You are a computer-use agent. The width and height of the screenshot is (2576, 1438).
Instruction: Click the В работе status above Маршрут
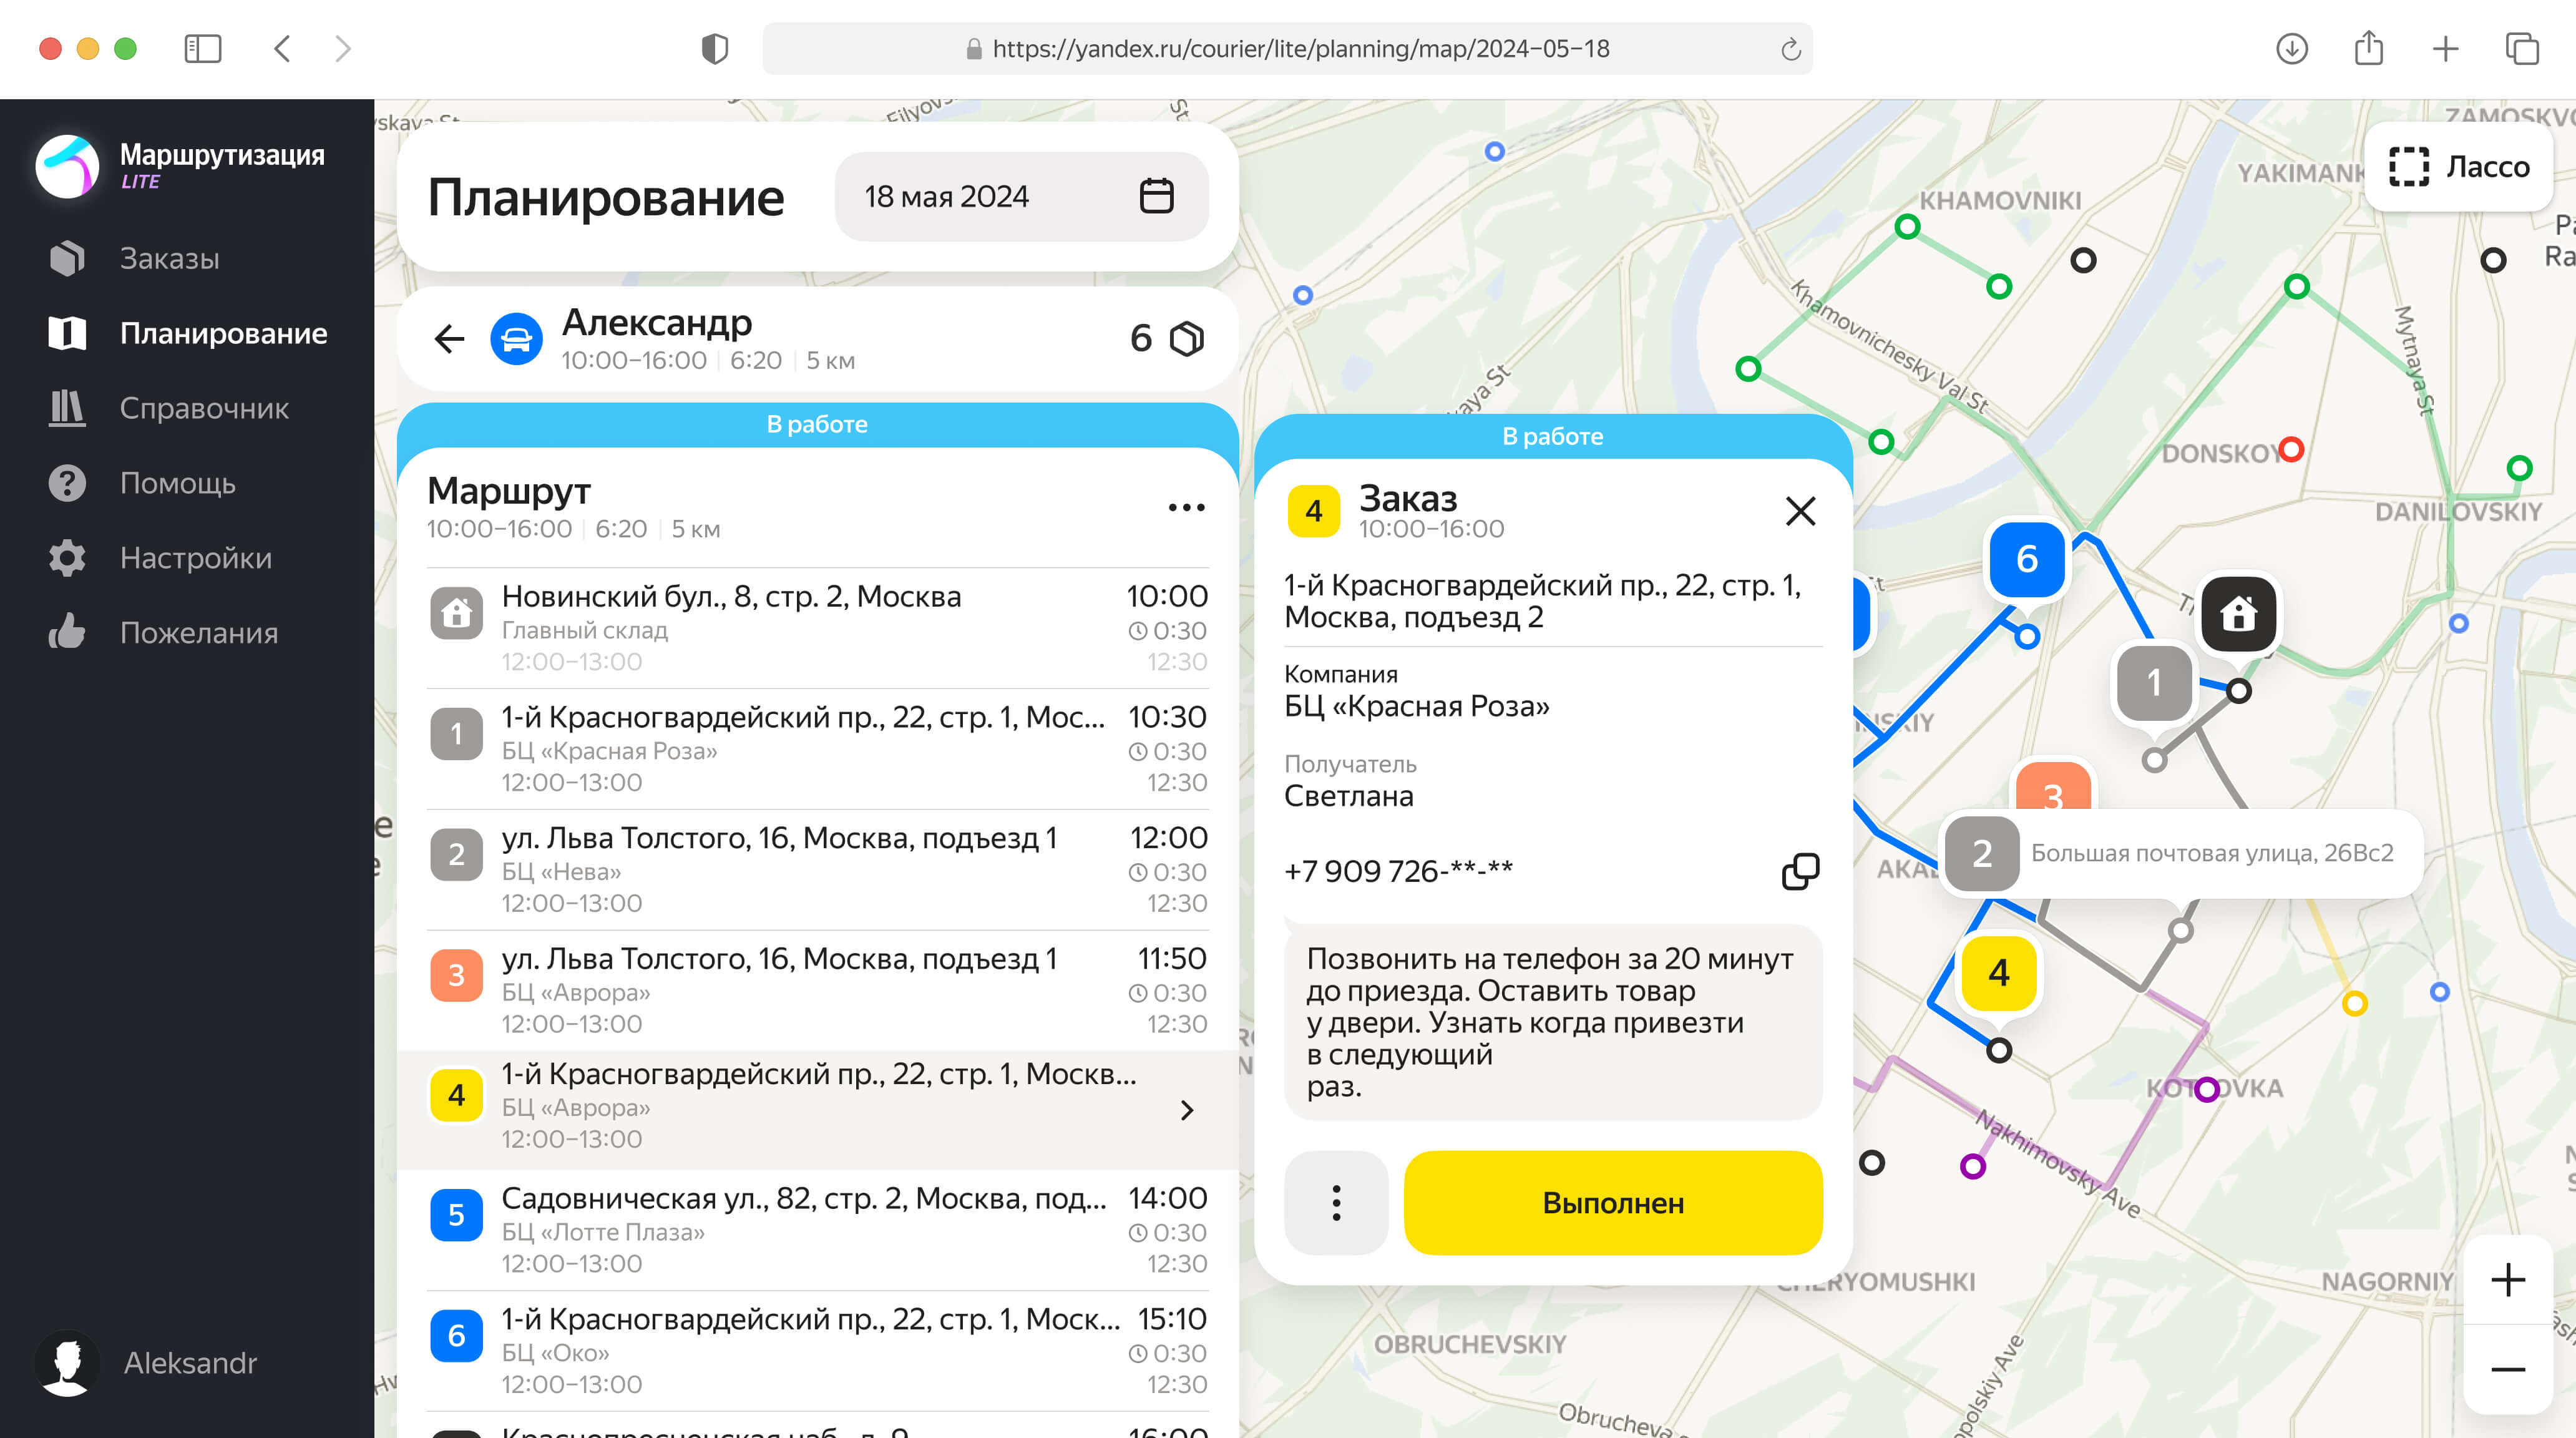tap(817, 425)
